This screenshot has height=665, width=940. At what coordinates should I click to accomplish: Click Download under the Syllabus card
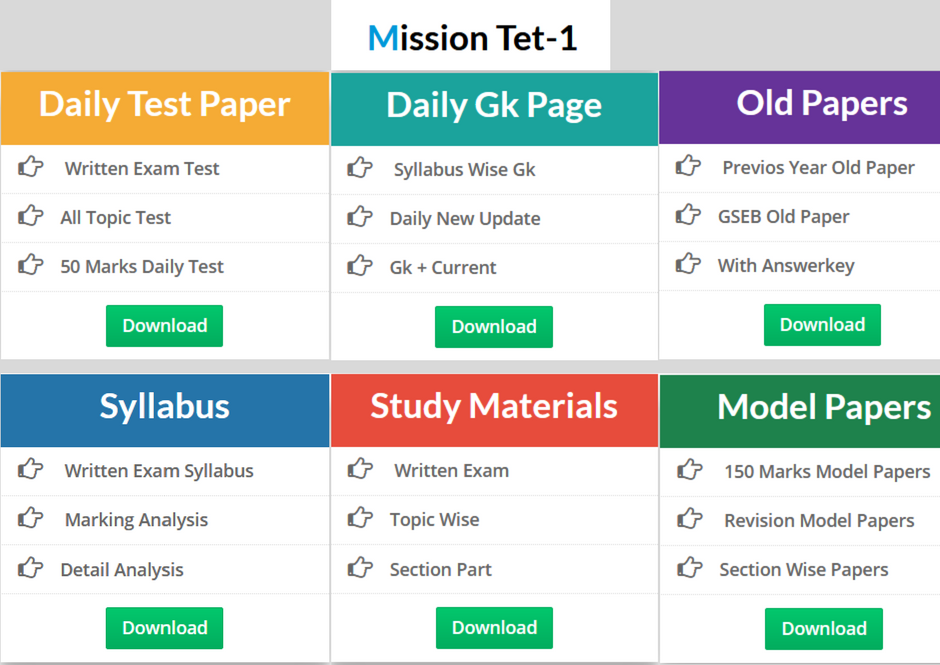click(164, 628)
